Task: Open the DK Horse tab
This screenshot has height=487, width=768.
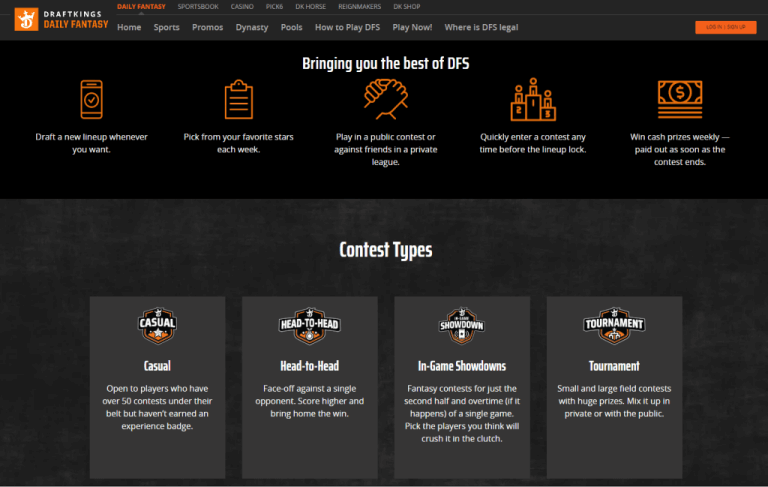Action: tap(311, 6)
